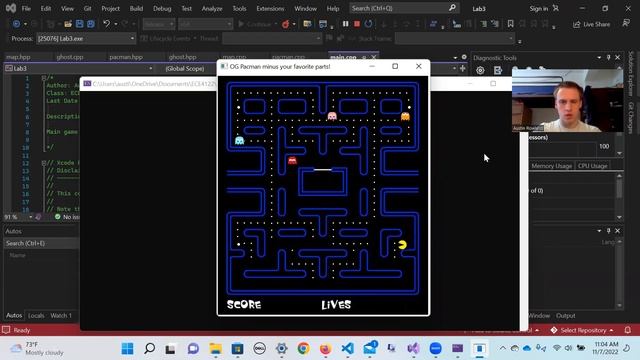Collapse the comment block at line 12
Image resolution: width=640 pixels, height=360 pixels.
[x=44, y=163]
